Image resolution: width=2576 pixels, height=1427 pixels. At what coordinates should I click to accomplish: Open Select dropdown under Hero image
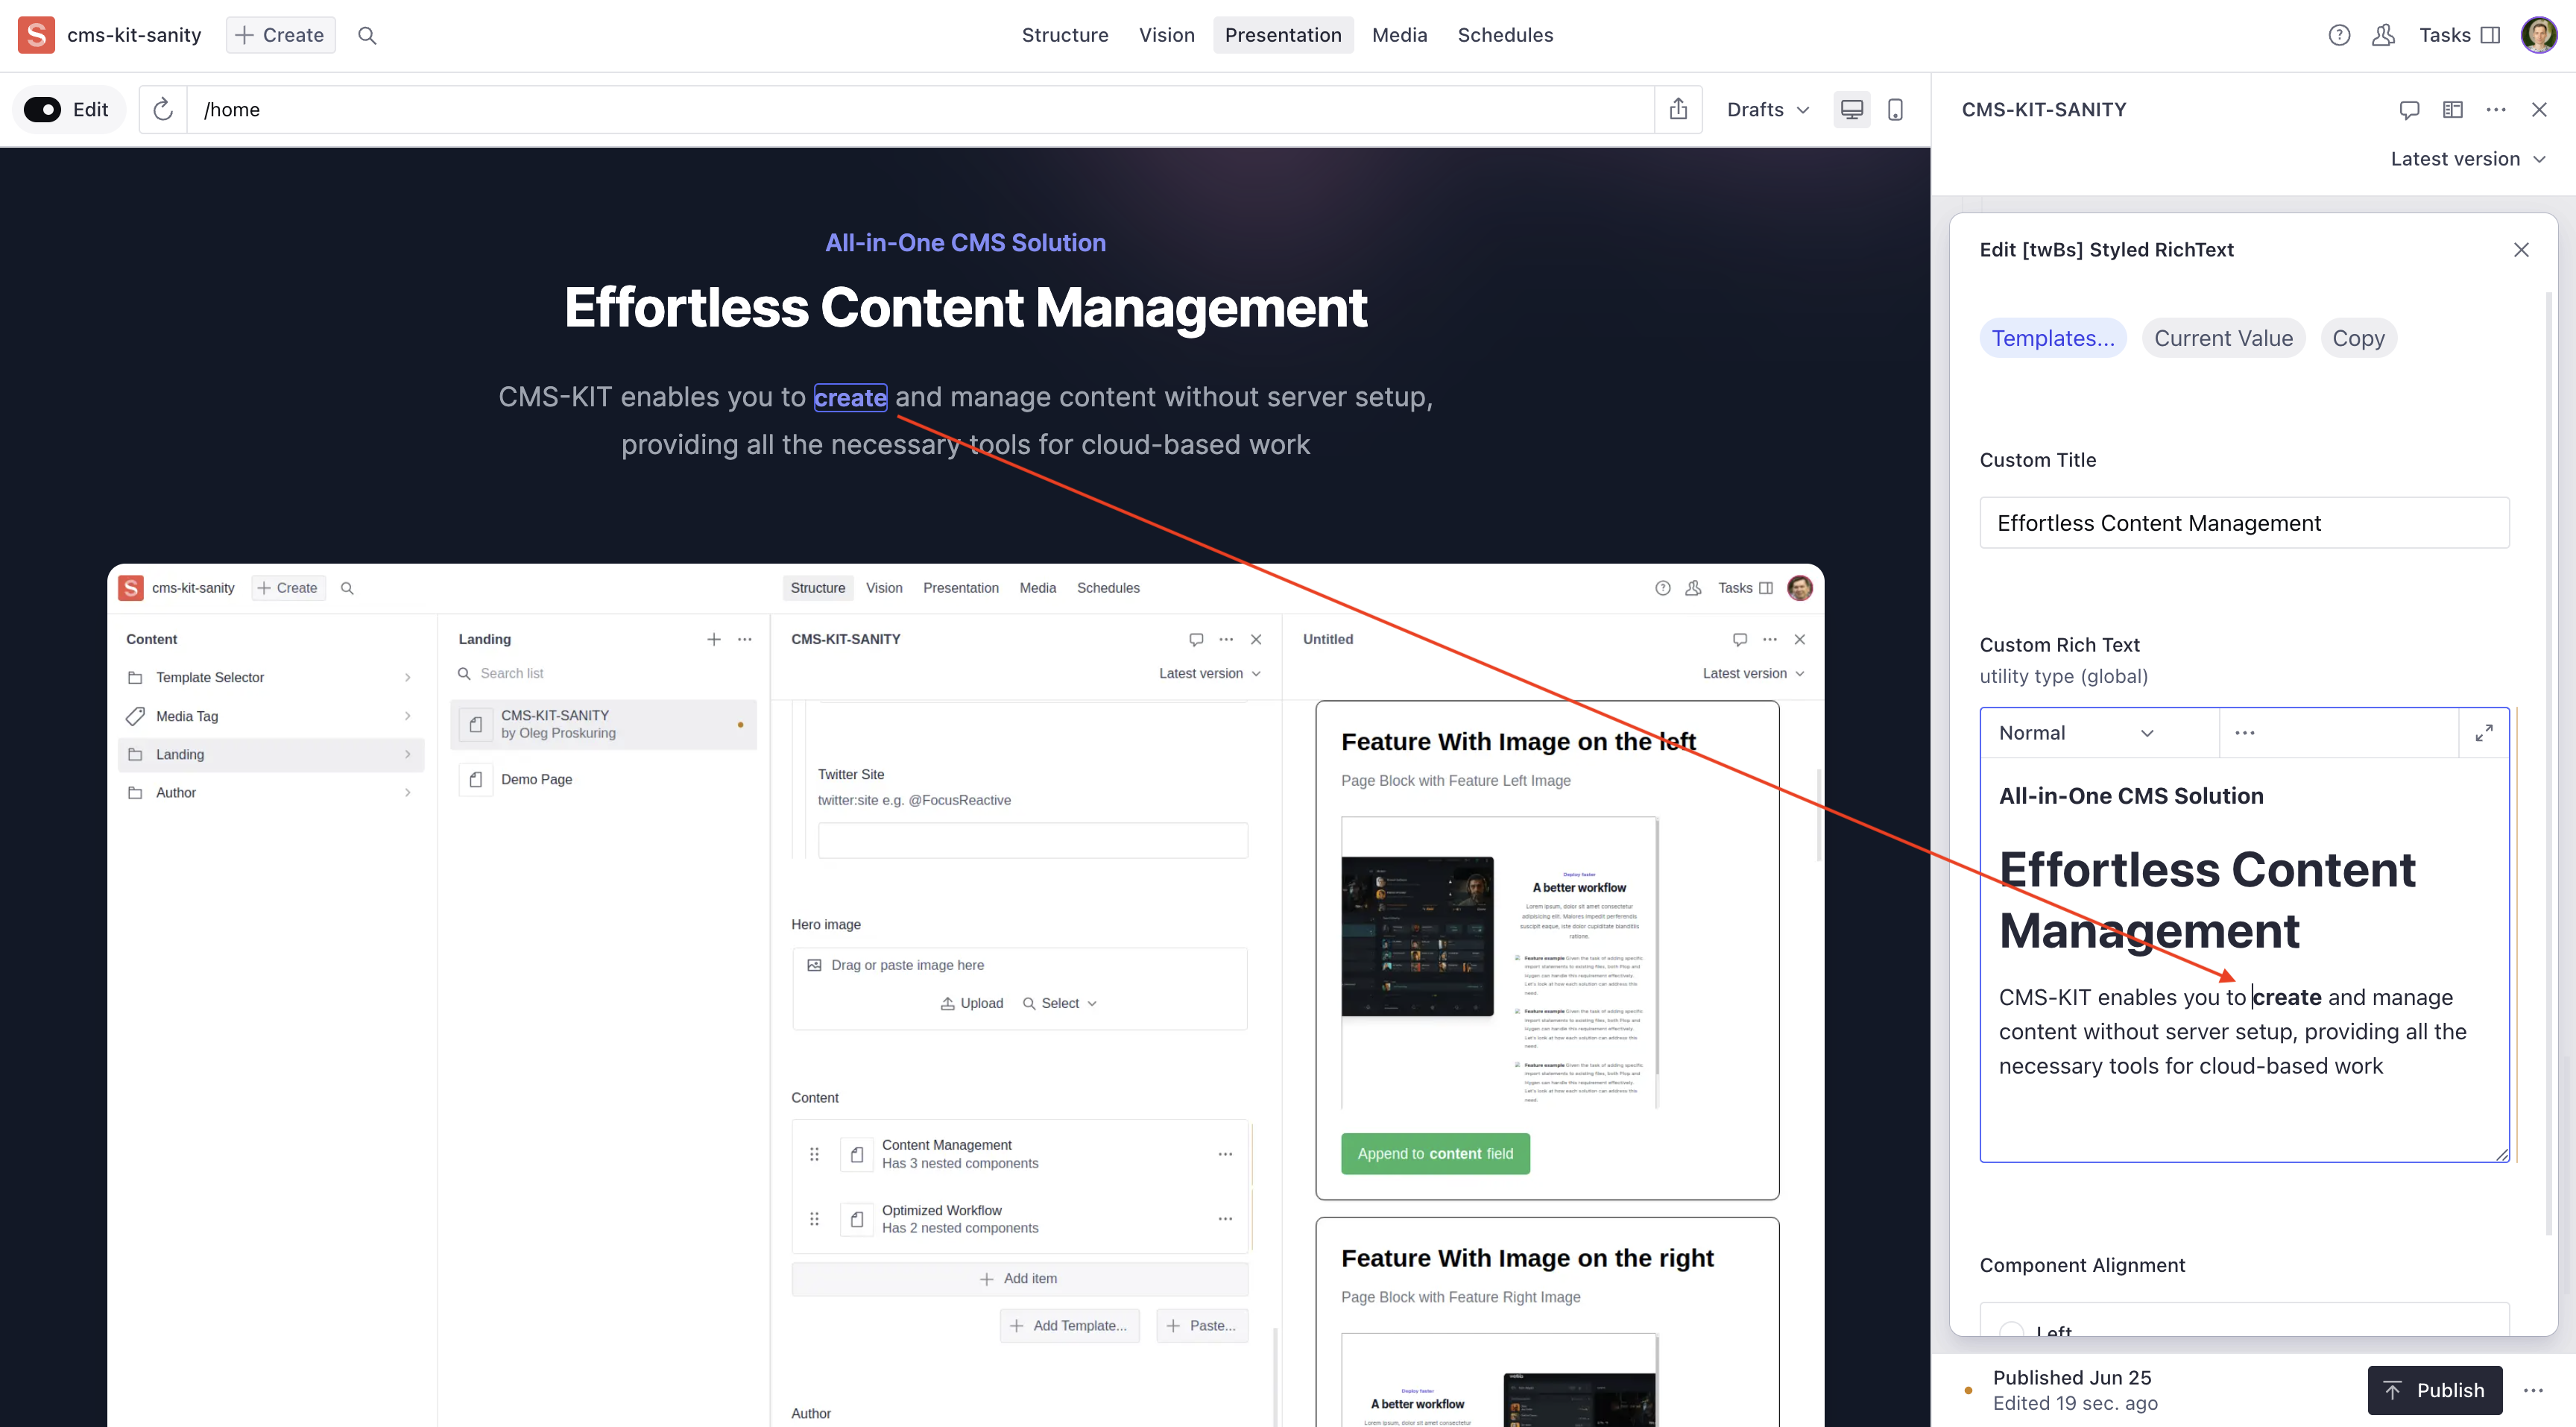pyautogui.click(x=1060, y=1003)
